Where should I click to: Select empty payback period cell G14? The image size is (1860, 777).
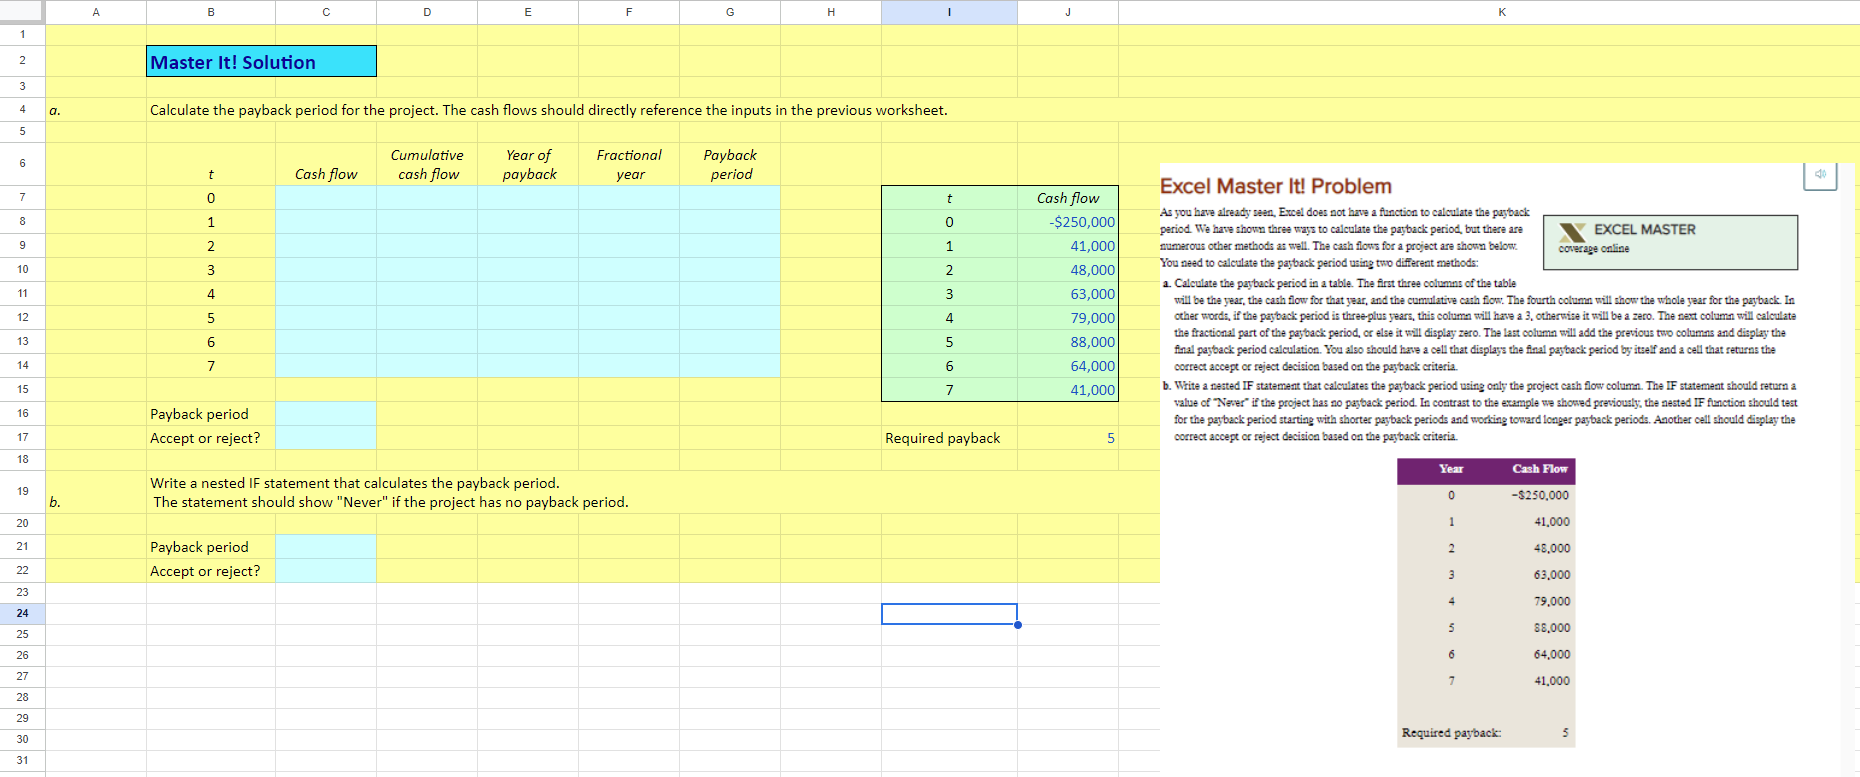point(730,366)
